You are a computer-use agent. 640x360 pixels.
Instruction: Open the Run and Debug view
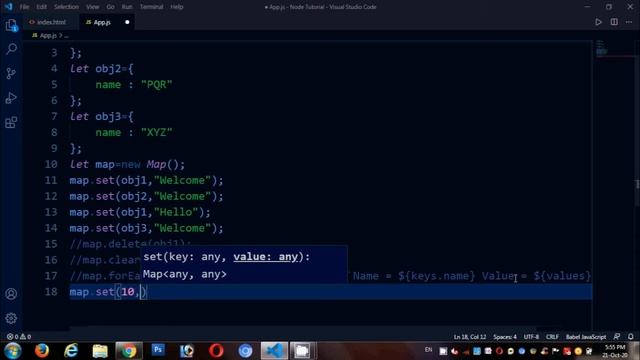tap(11, 98)
